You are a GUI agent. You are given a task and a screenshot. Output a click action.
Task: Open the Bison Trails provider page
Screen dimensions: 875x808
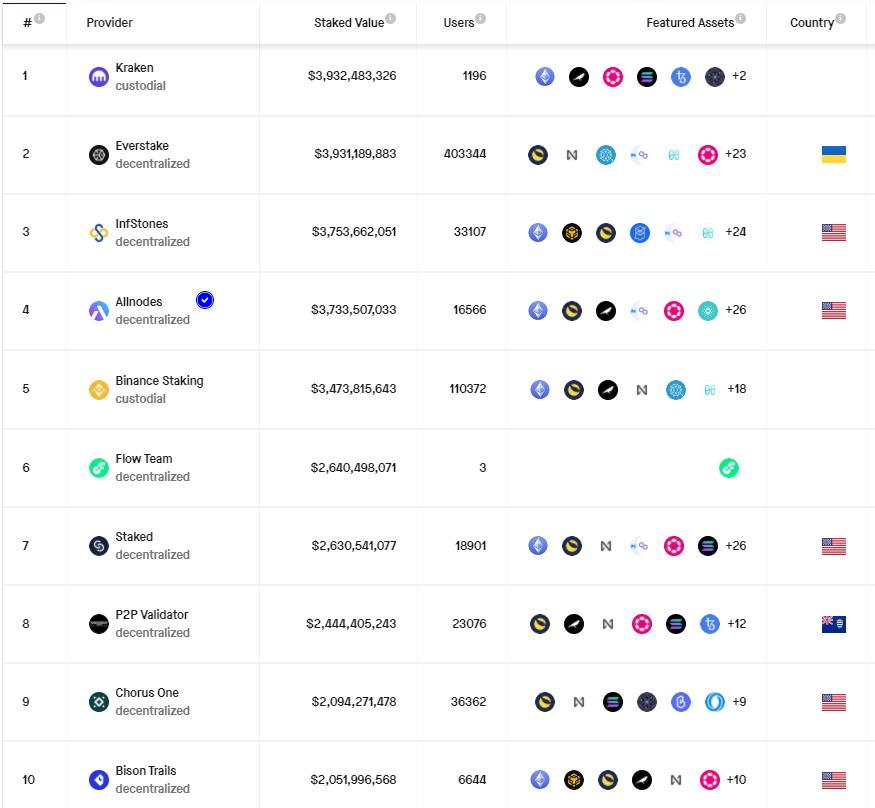[146, 771]
